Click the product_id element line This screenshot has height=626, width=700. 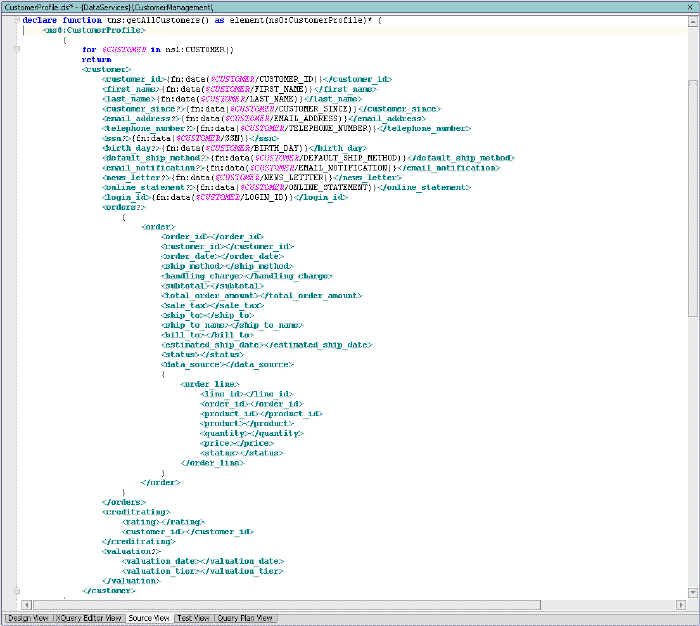click(262, 413)
